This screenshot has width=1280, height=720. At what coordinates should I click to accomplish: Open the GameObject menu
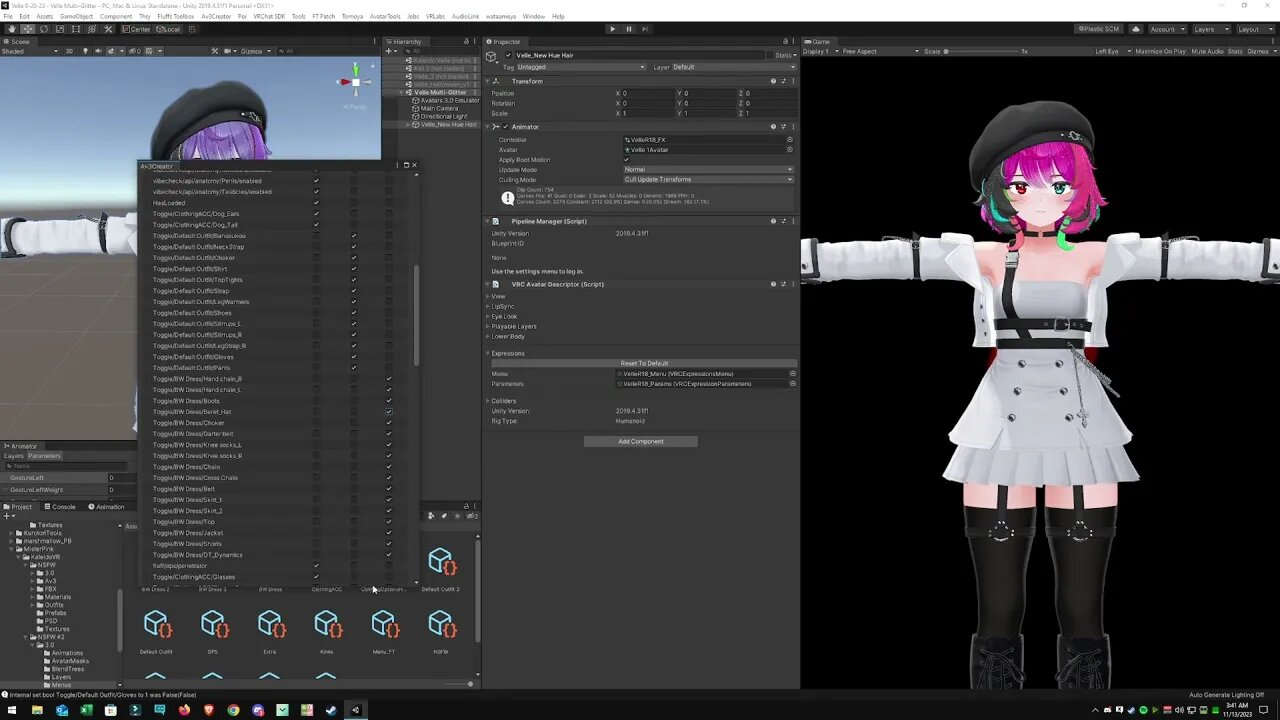coord(76,17)
